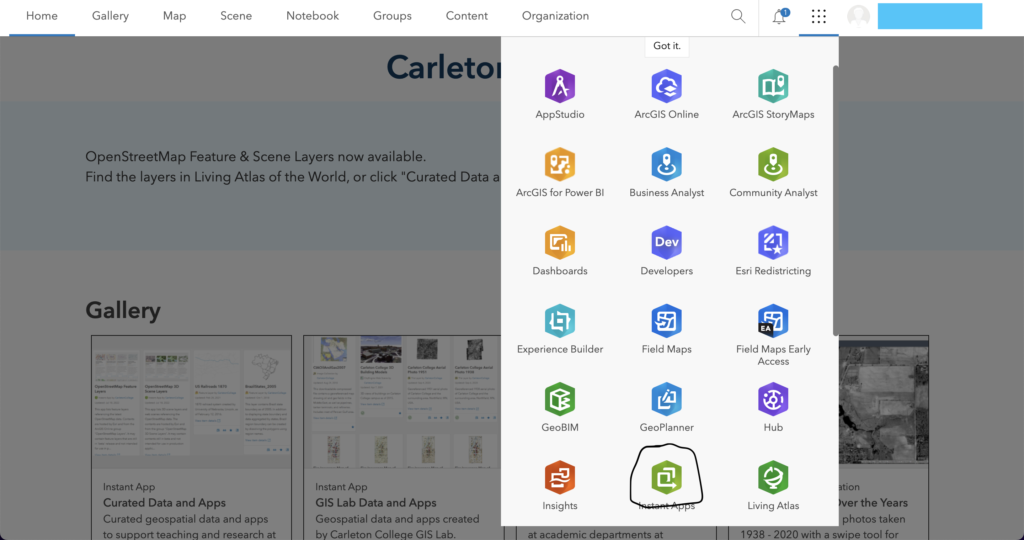
Task: Open the Dashboards app
Action: (x=560, y=251)
